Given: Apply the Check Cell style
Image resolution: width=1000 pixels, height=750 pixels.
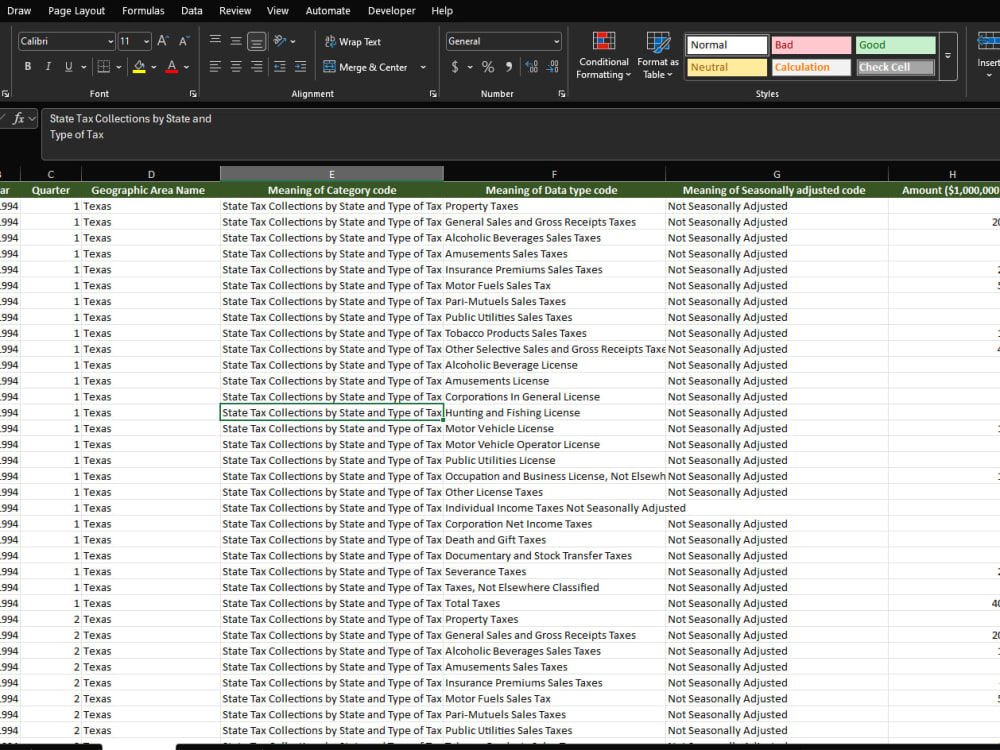Looking at the screenshot, I should tap(895, 67).
